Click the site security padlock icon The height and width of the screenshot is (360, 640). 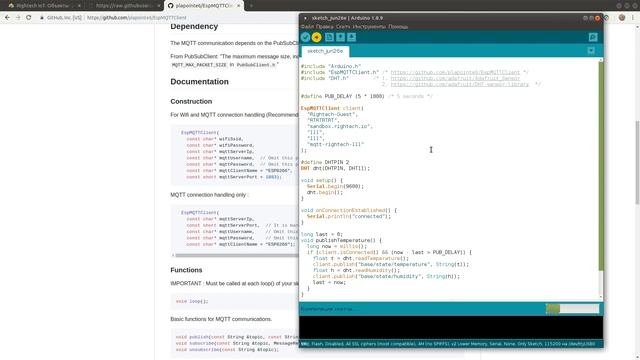(42, 18)
